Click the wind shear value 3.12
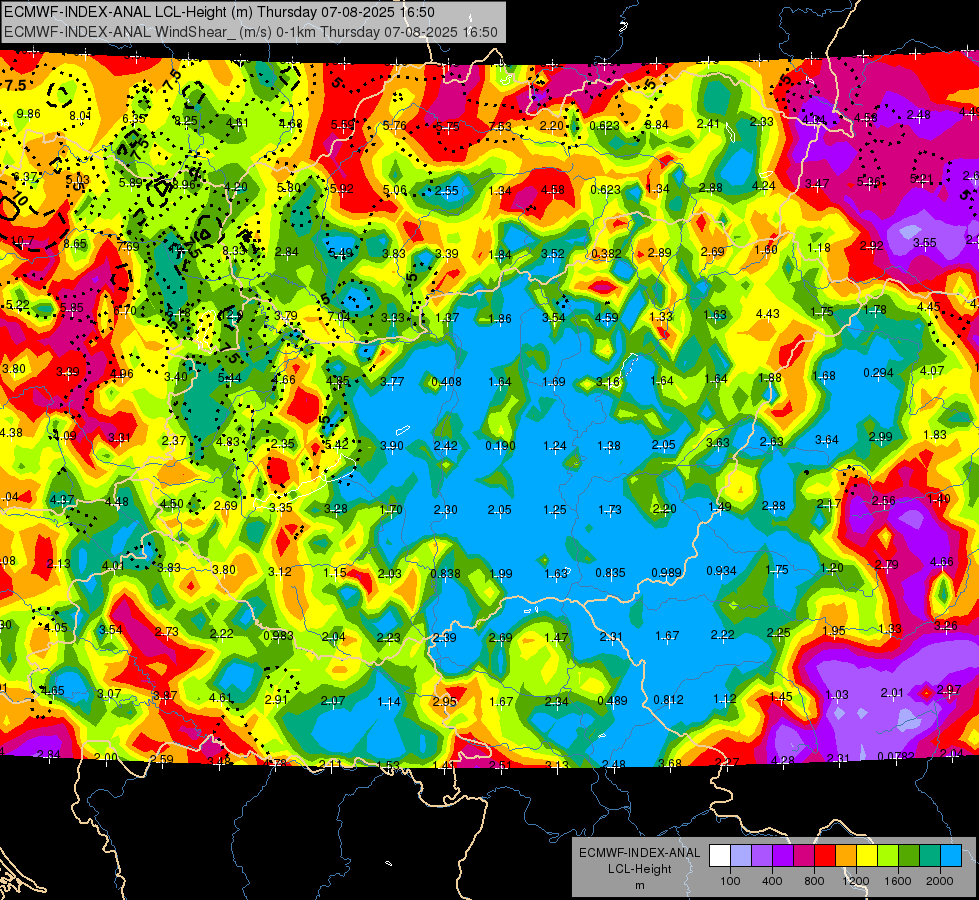Screen dimensions: 979x900 point(280,571)
